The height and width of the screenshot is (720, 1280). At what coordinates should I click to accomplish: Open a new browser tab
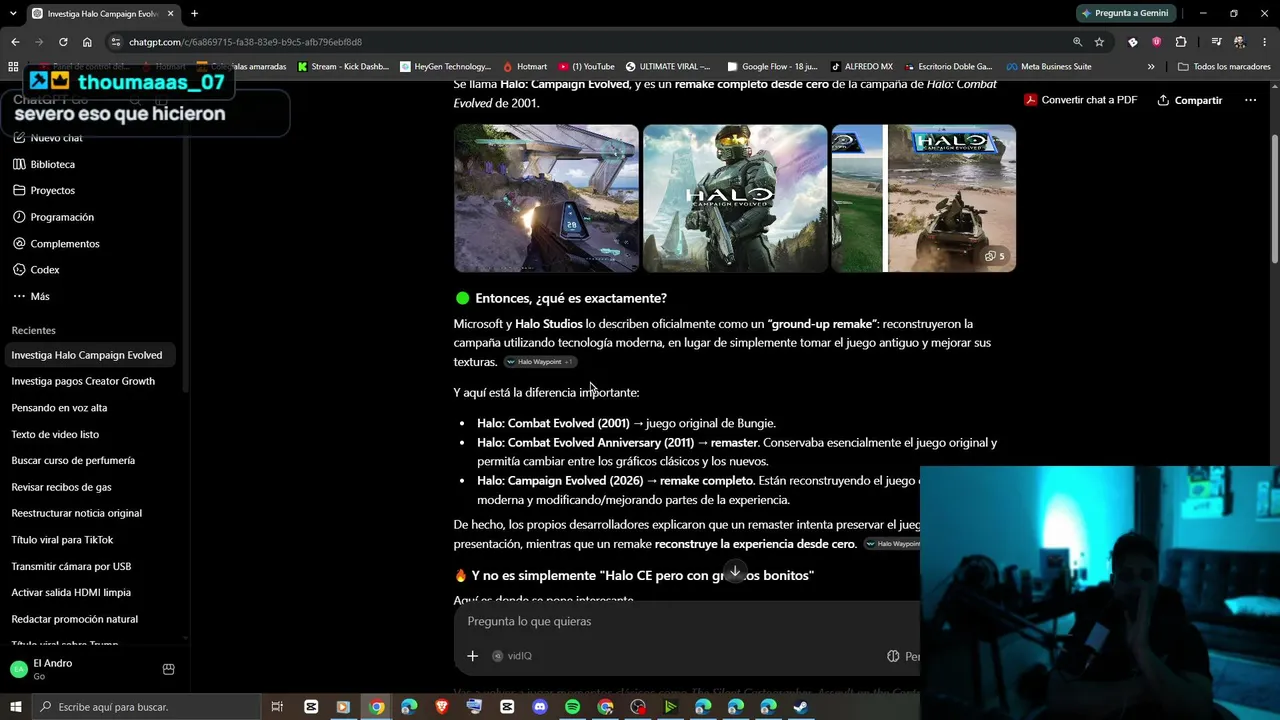click(x=194, y=14)
